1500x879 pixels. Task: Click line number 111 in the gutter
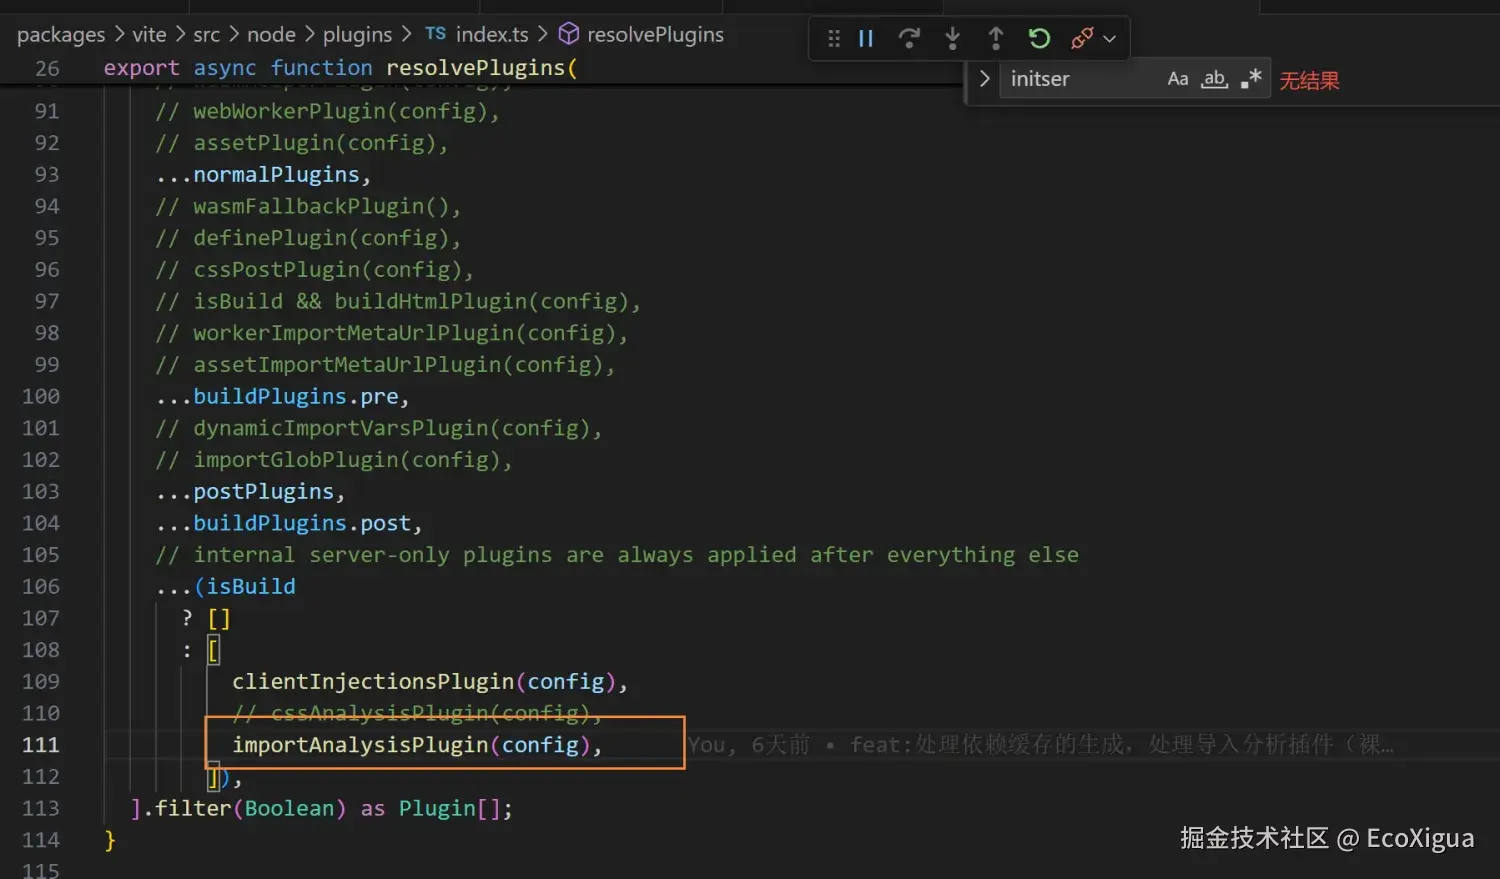41,745
